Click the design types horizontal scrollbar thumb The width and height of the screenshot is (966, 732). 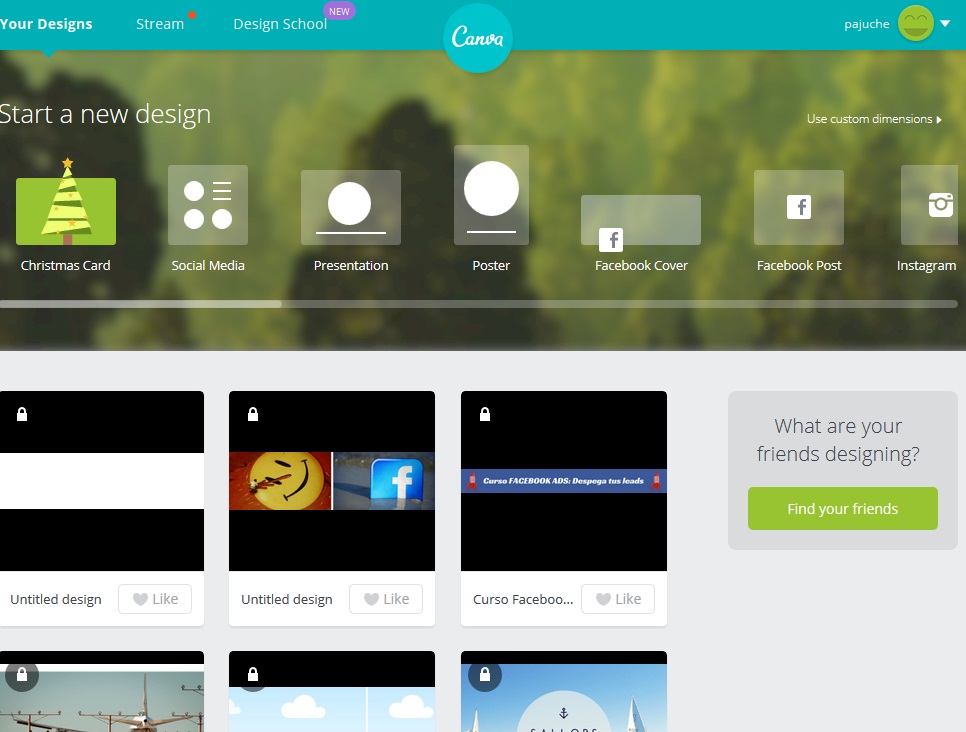[x=141, y=304]
